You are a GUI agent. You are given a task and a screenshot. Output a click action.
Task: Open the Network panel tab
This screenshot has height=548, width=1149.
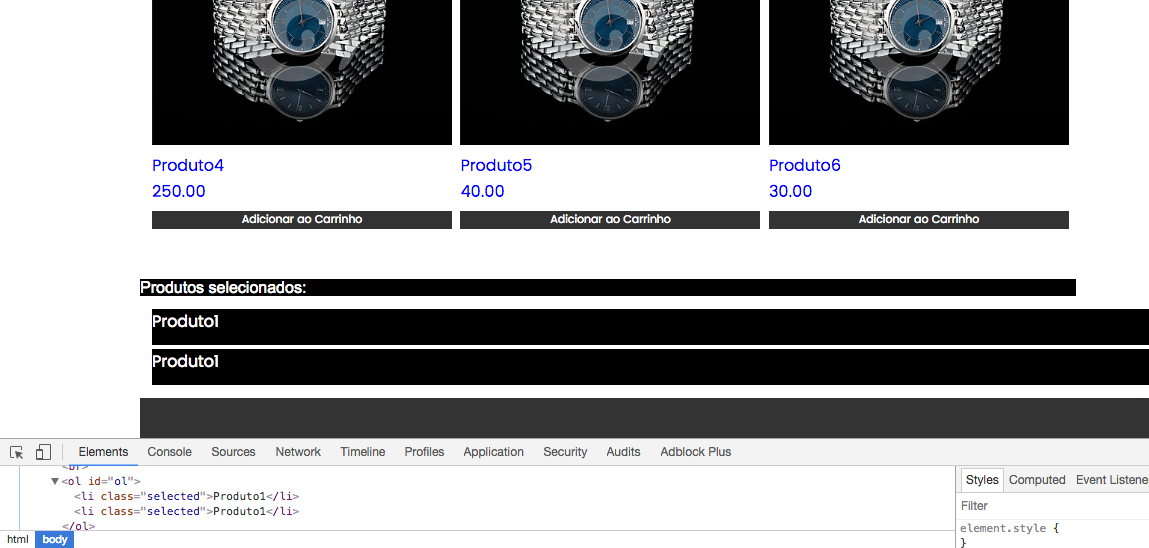298,452
